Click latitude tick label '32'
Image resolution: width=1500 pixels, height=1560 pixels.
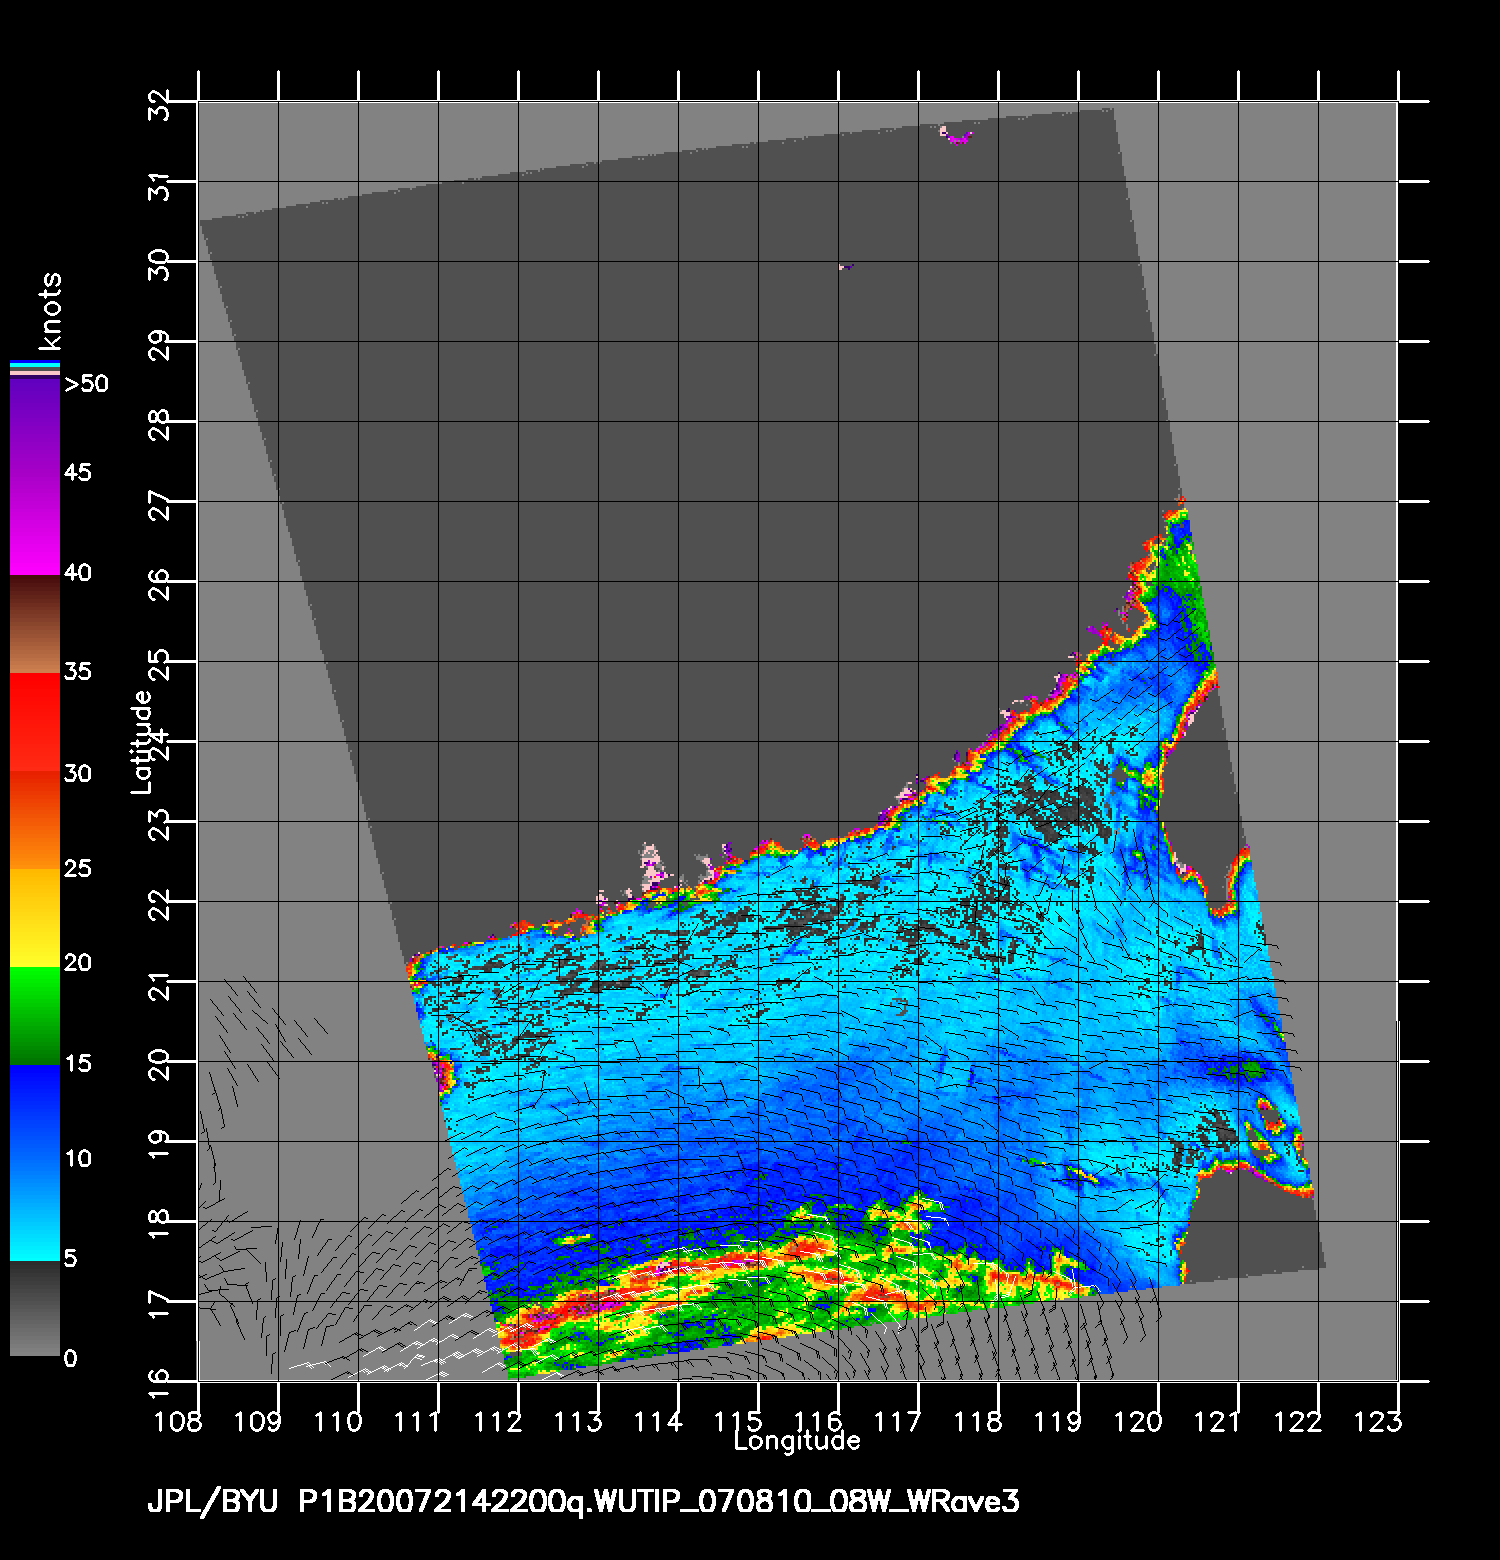[x=158, y=104]
